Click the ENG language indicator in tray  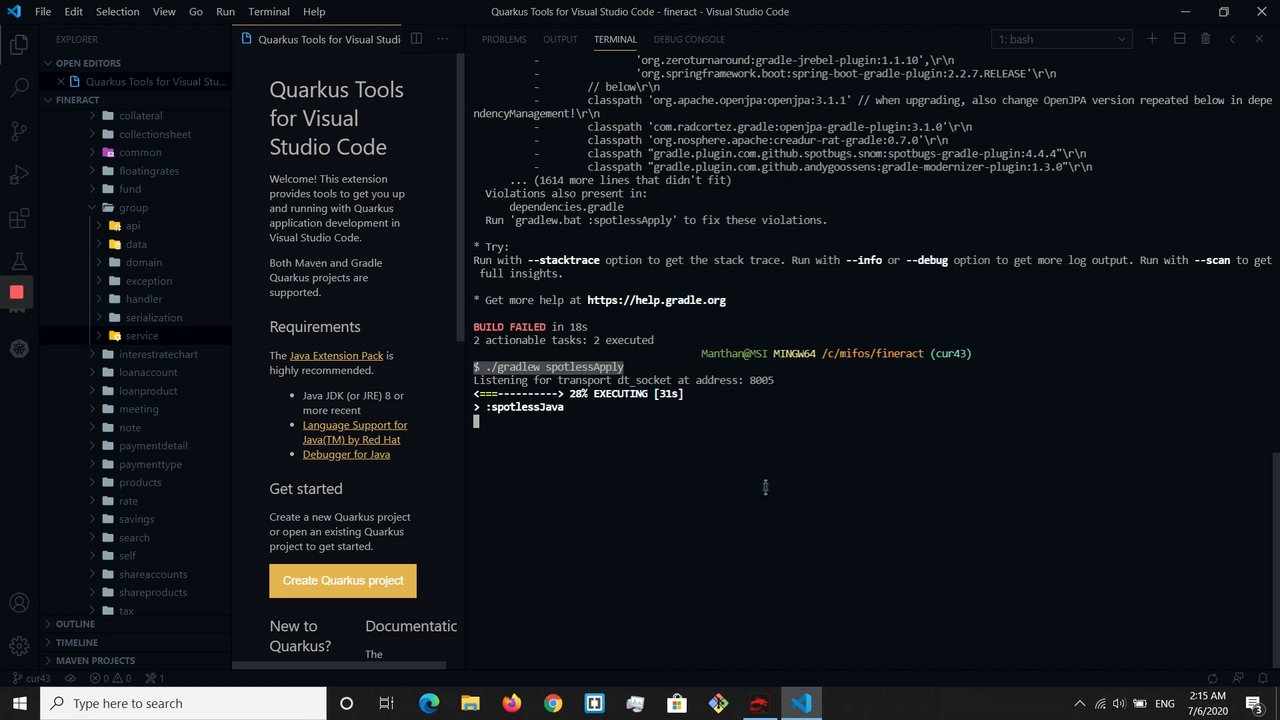click(x=1165, y=703)
